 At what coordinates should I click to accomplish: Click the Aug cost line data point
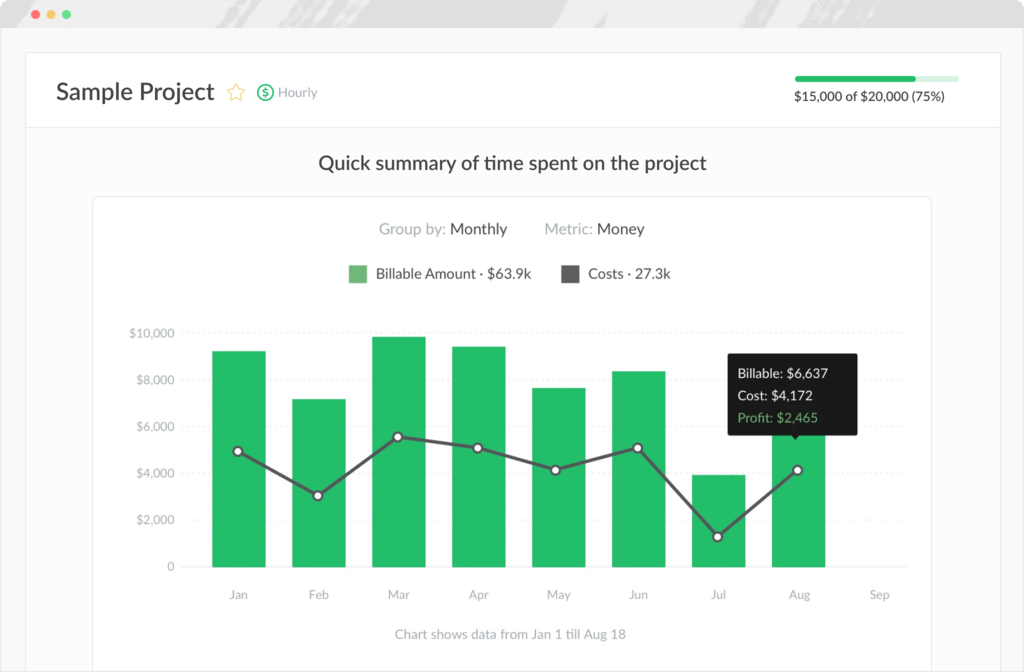click(798, 470)
